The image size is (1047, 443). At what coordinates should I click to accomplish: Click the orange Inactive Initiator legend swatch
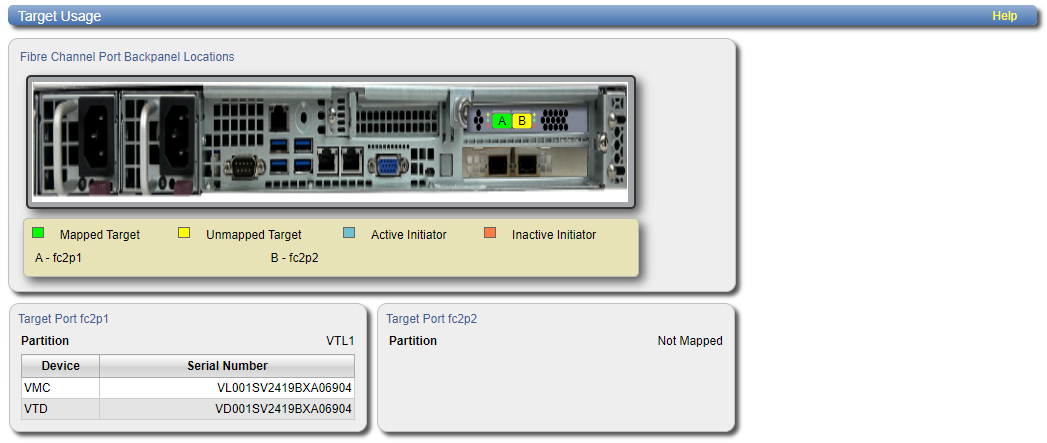click(x=490, y=234)
